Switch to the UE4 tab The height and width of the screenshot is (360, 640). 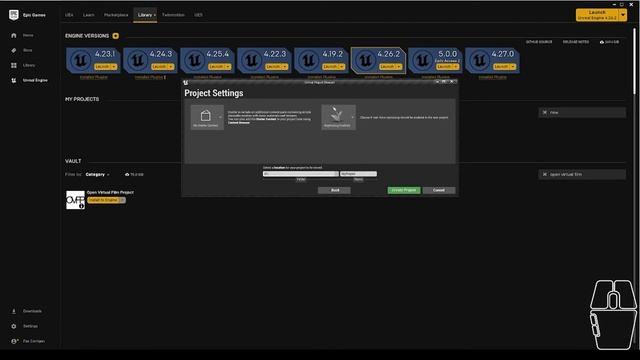pos(69,15)
